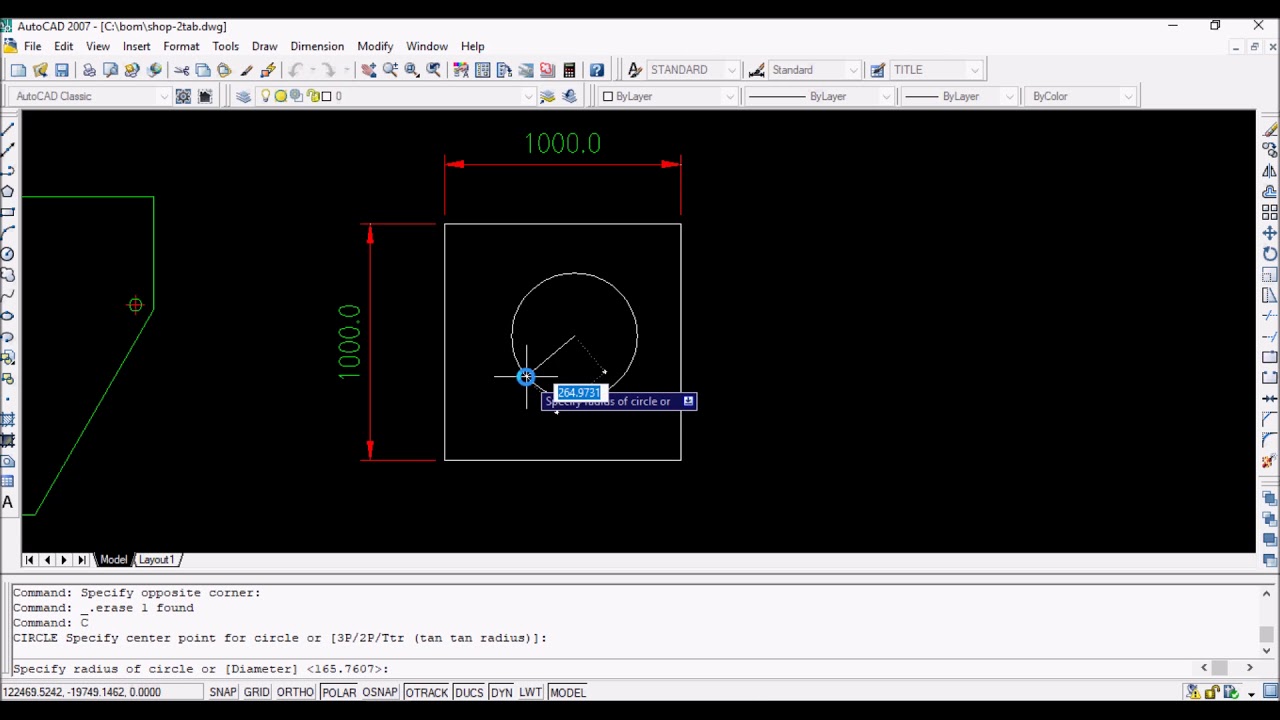Viewport: 1280px width, 720px height.
Task: Switch to the Layout1 tab
Action: 156,560
